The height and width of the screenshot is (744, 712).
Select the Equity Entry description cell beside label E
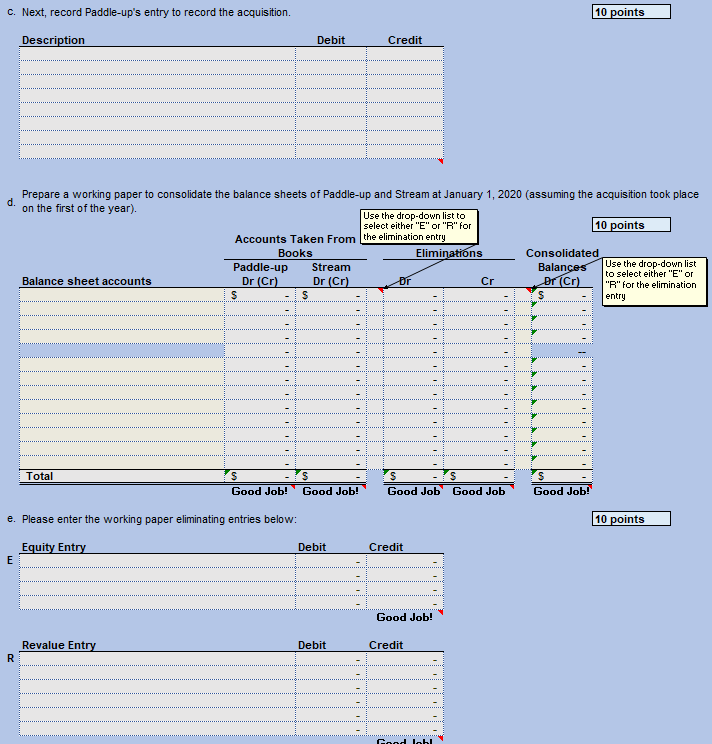pyautogui.click(x=157, y=561)
